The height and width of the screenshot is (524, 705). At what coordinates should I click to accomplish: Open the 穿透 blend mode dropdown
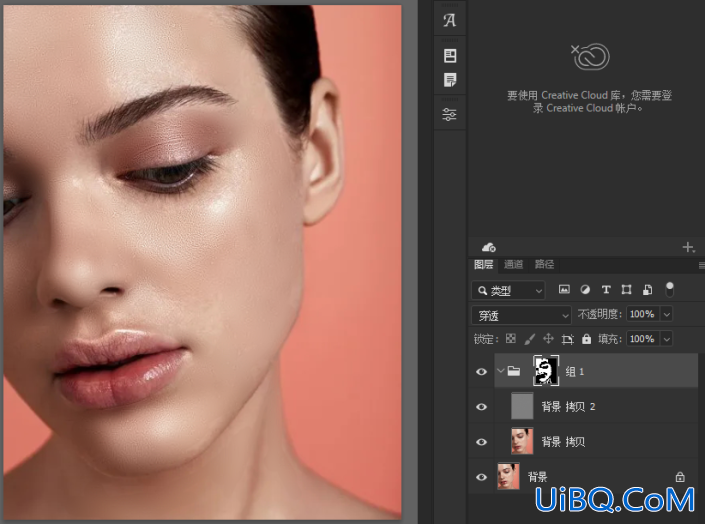(x=521, y=315)
